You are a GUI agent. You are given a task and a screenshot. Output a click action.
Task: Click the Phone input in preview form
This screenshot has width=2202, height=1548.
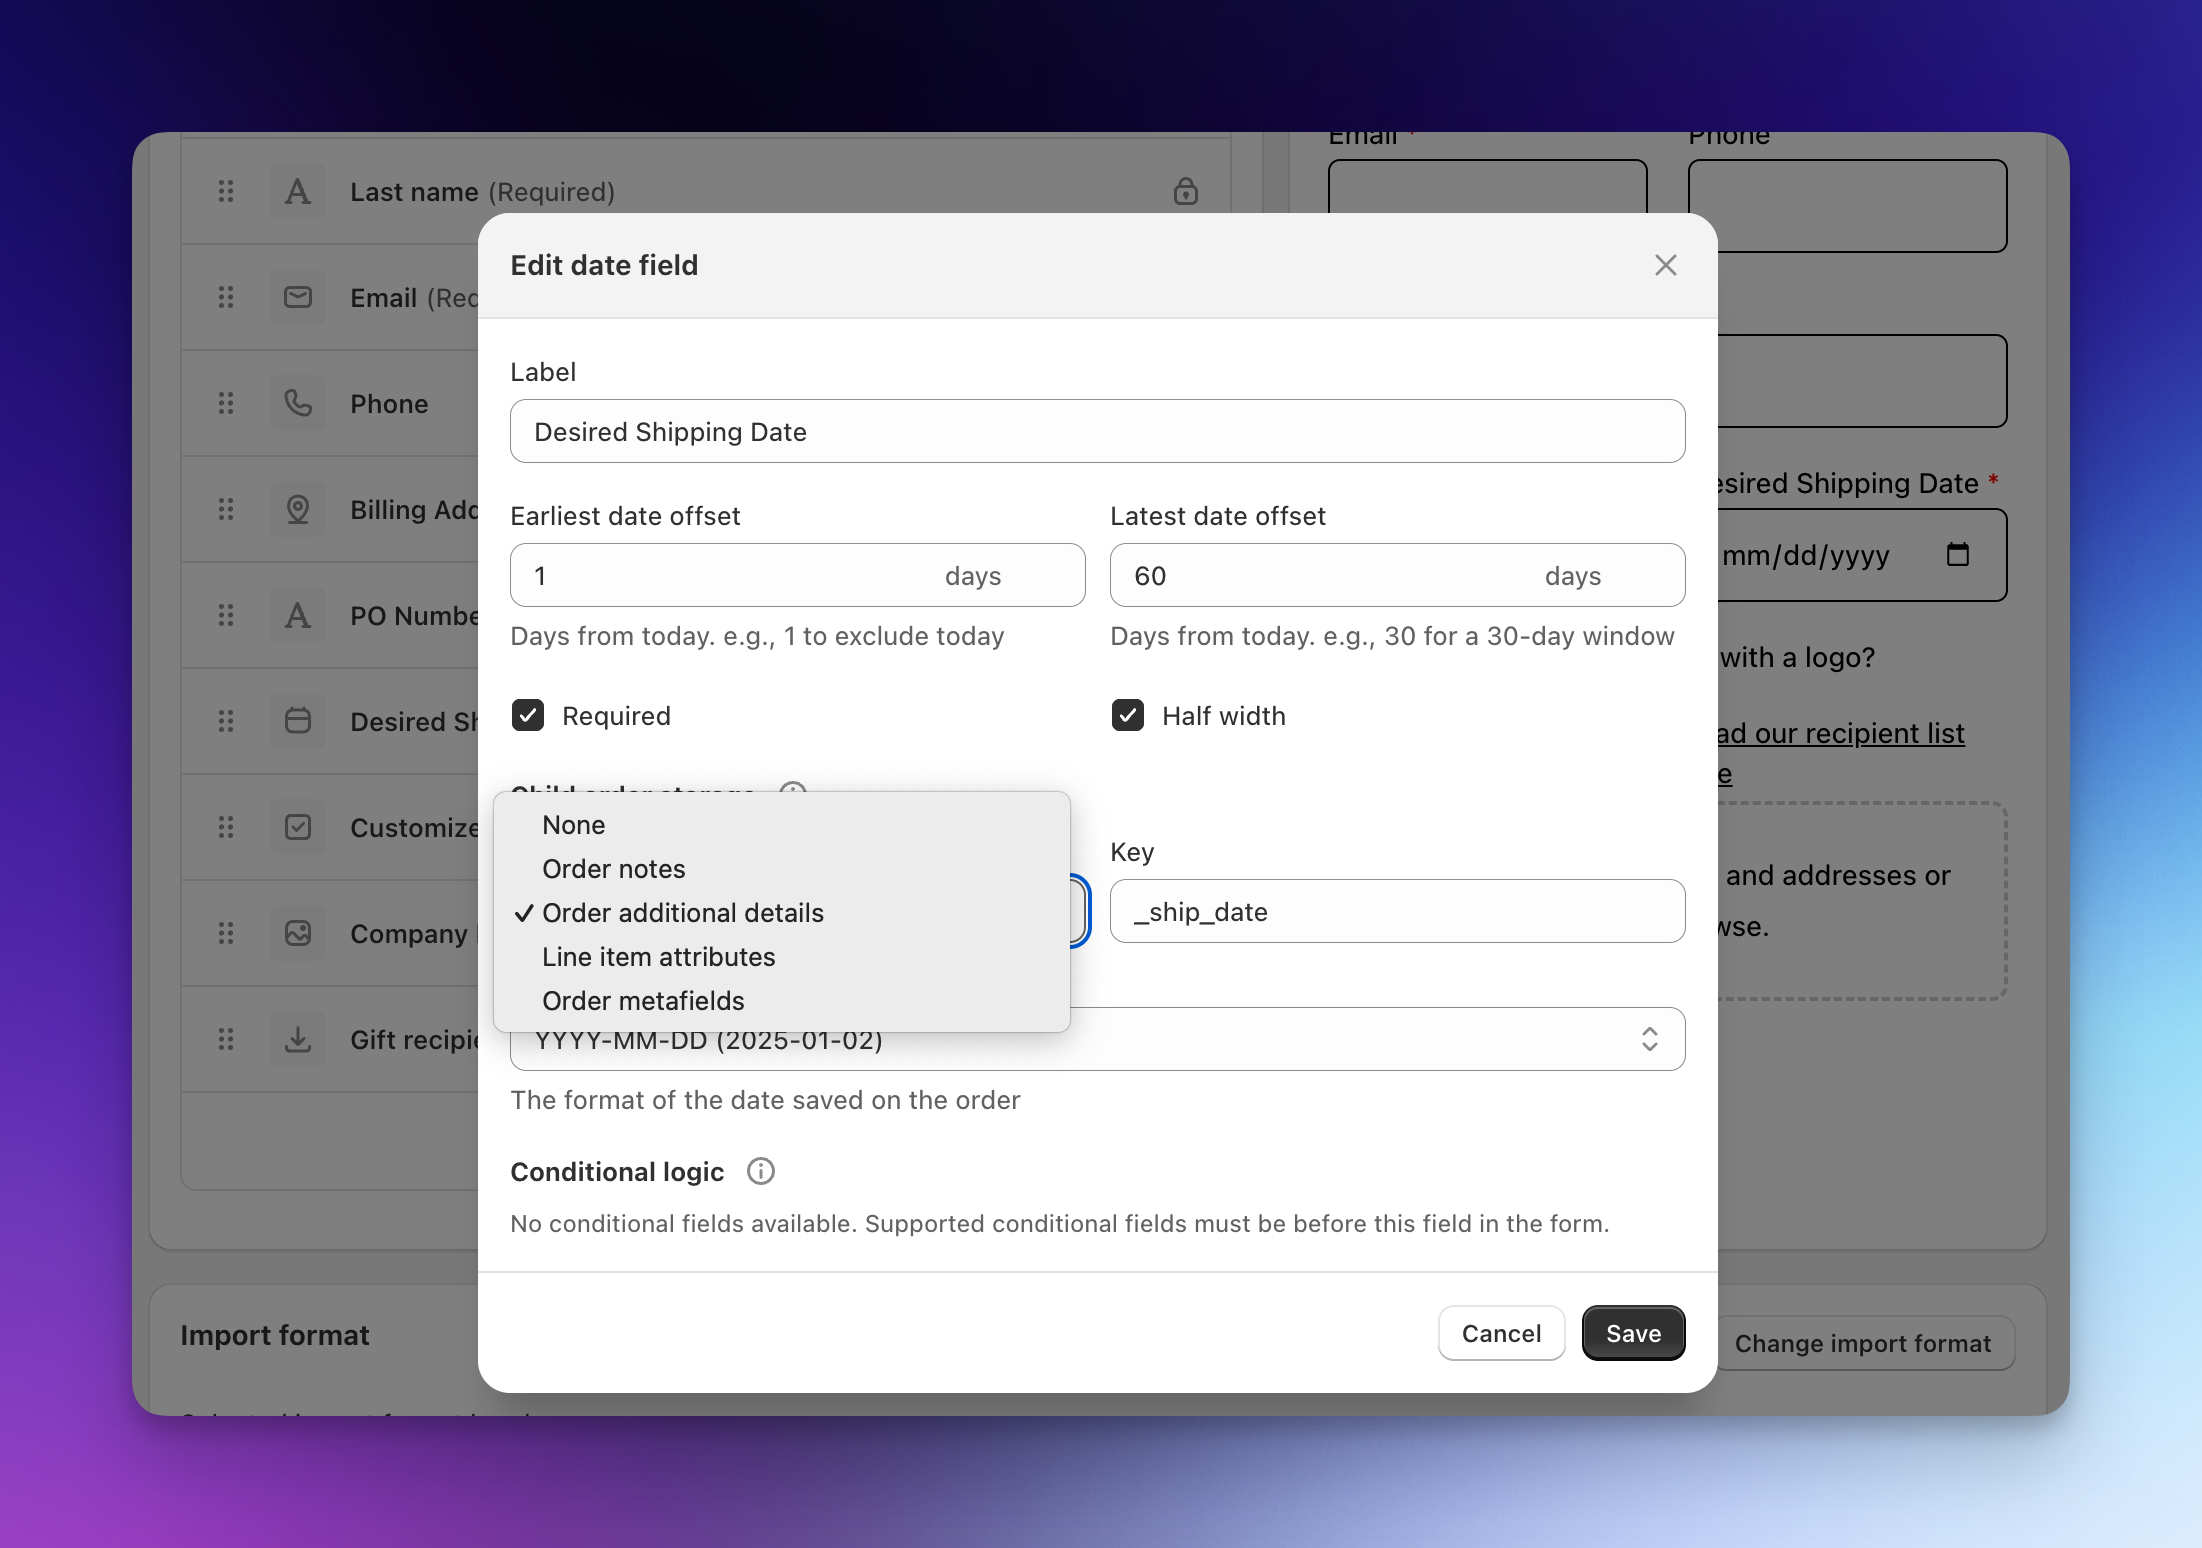1847,206
